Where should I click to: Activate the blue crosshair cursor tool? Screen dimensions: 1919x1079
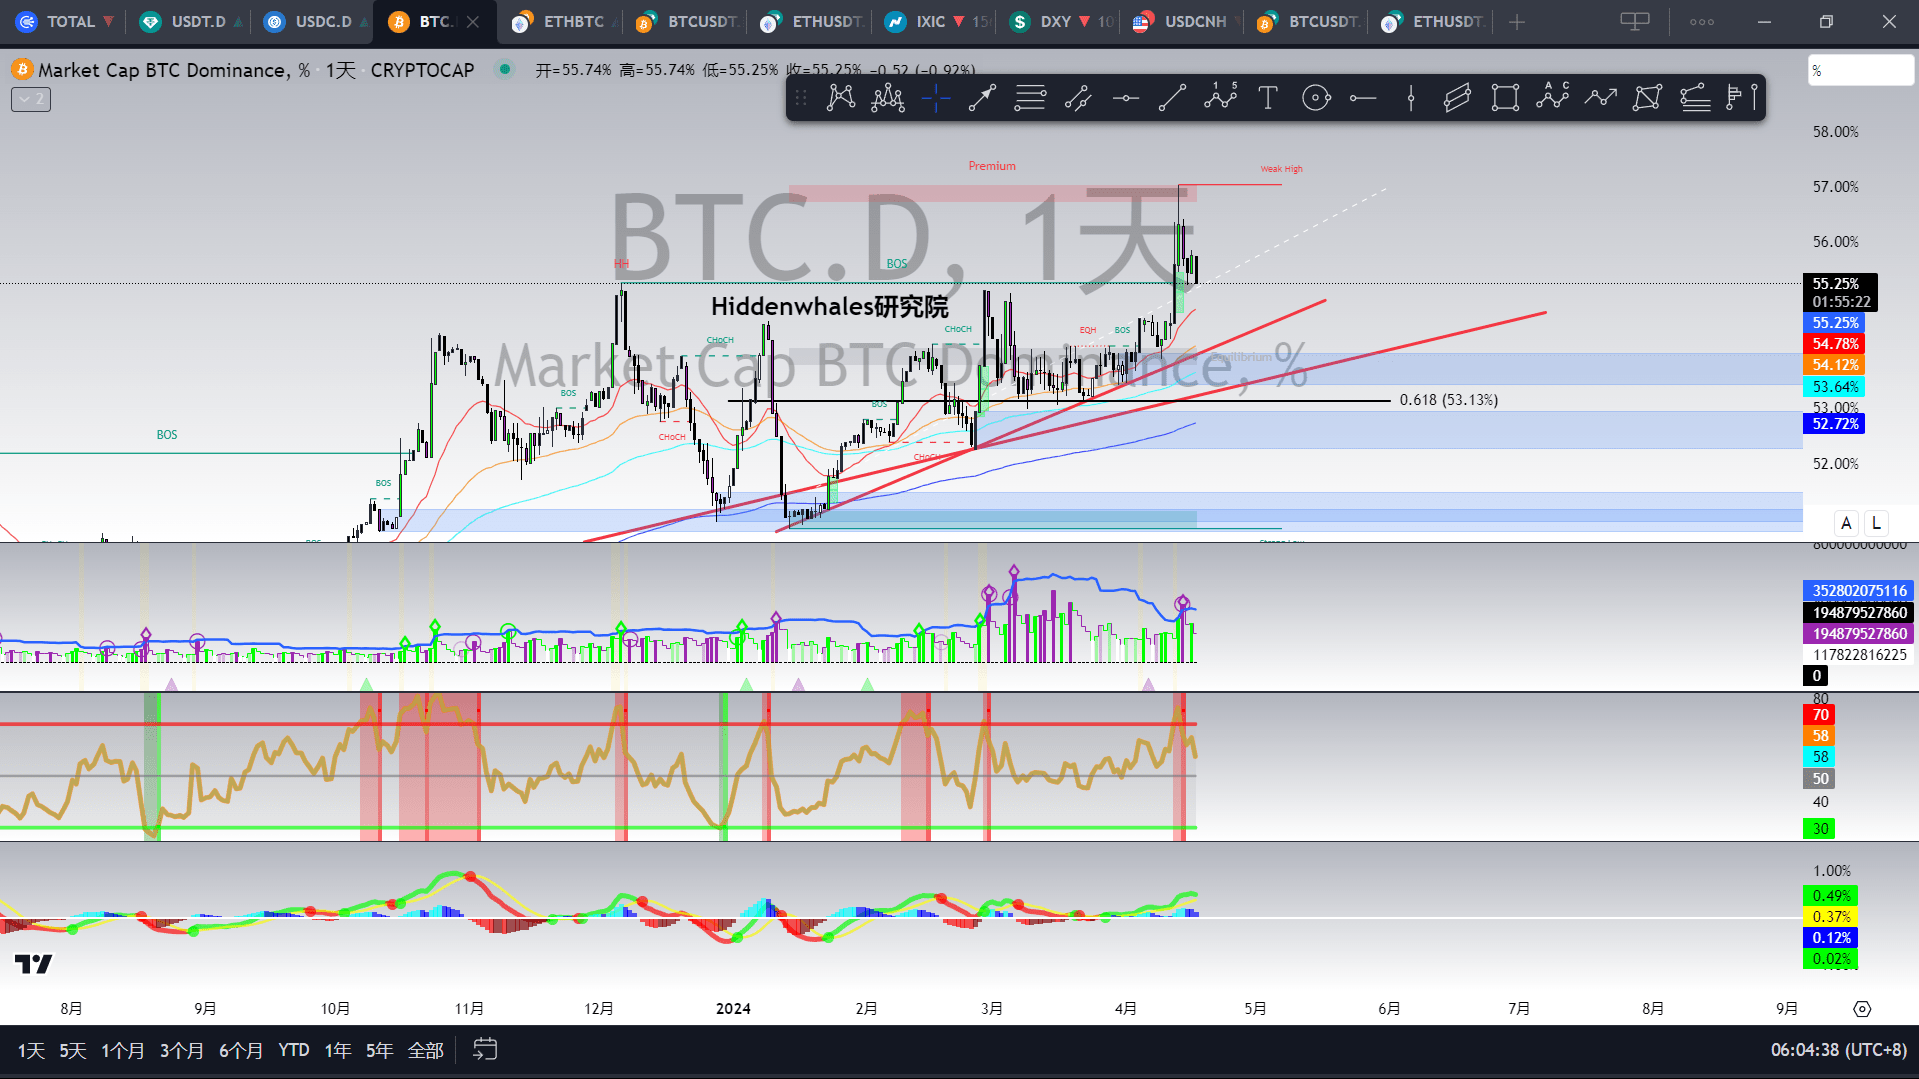click(x=936, y=98)
